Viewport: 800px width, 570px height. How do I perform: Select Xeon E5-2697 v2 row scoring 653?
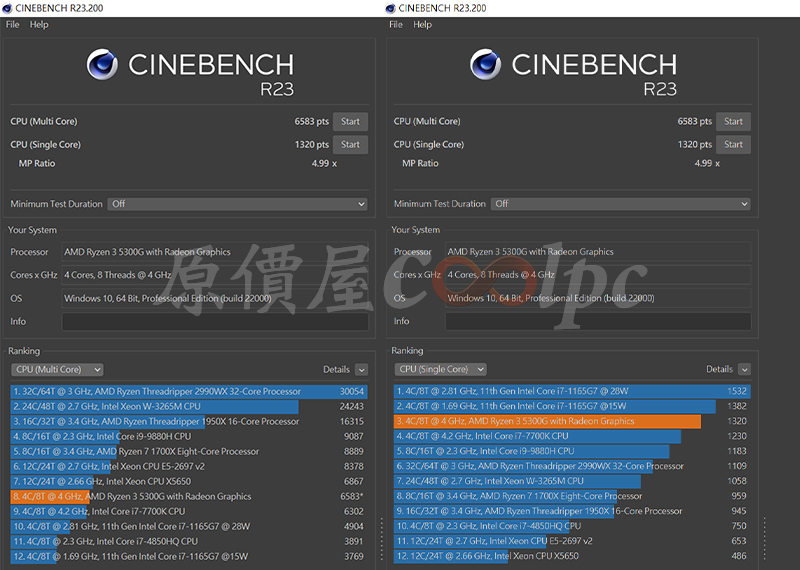click(x=572, y=541)
